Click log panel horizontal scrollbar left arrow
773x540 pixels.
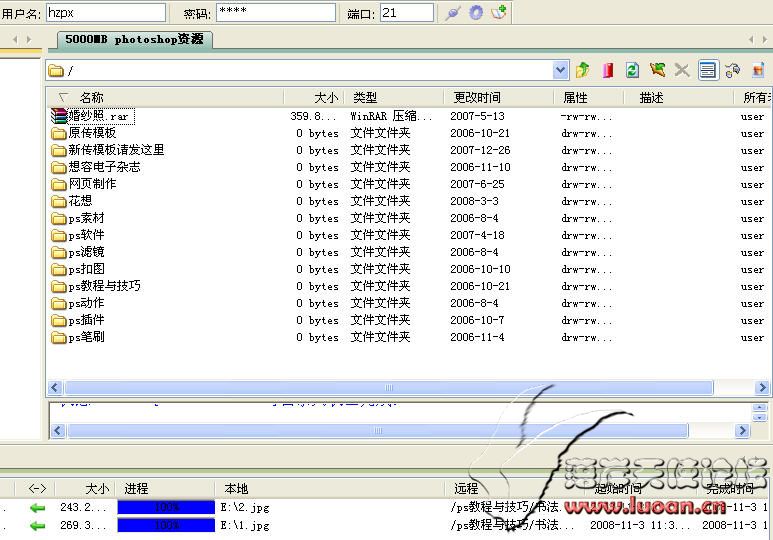[x=58, y=431]
